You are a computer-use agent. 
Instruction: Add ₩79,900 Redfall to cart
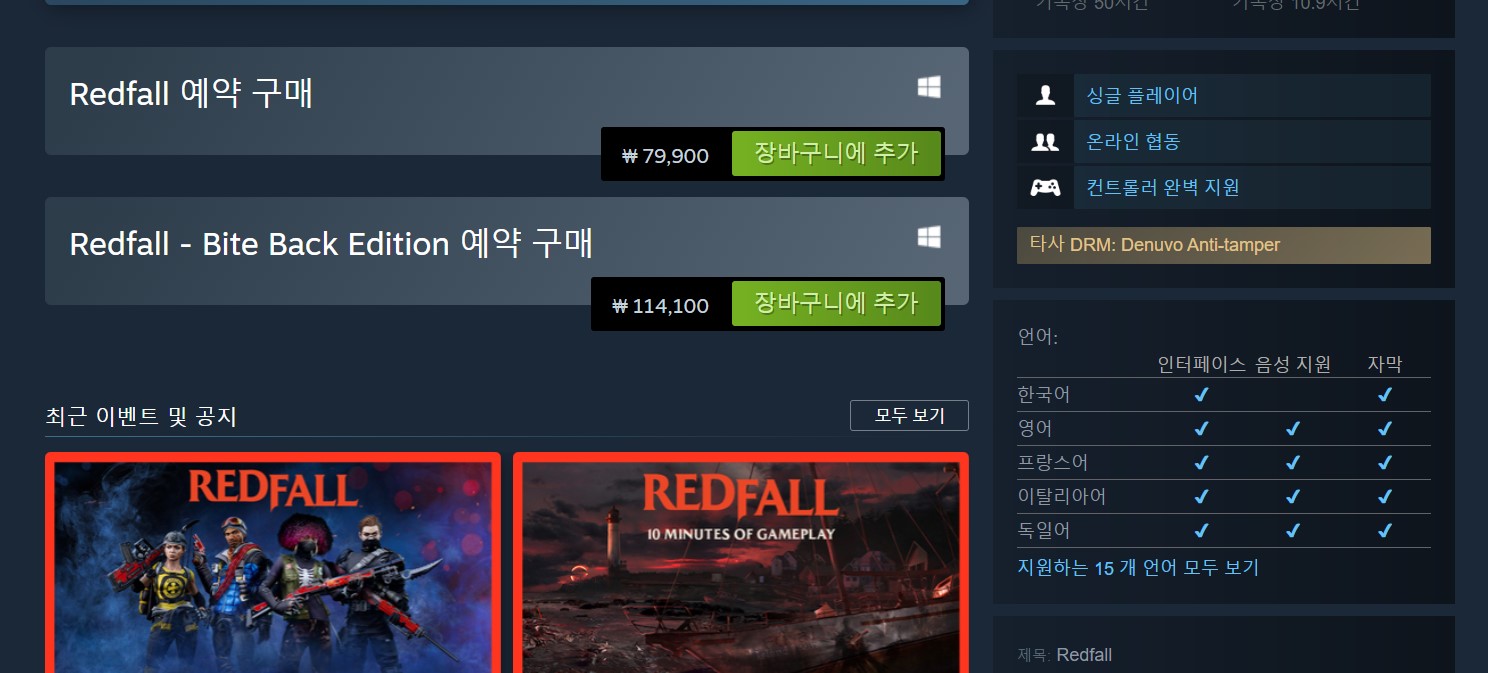click(x=836, y=154)
